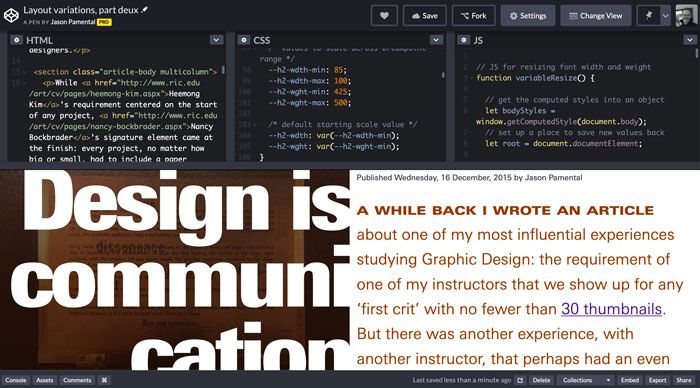Collapse the fold arrow at JS function line
Viewport: 700px width, 388px height.
click(x=471, y=78)
